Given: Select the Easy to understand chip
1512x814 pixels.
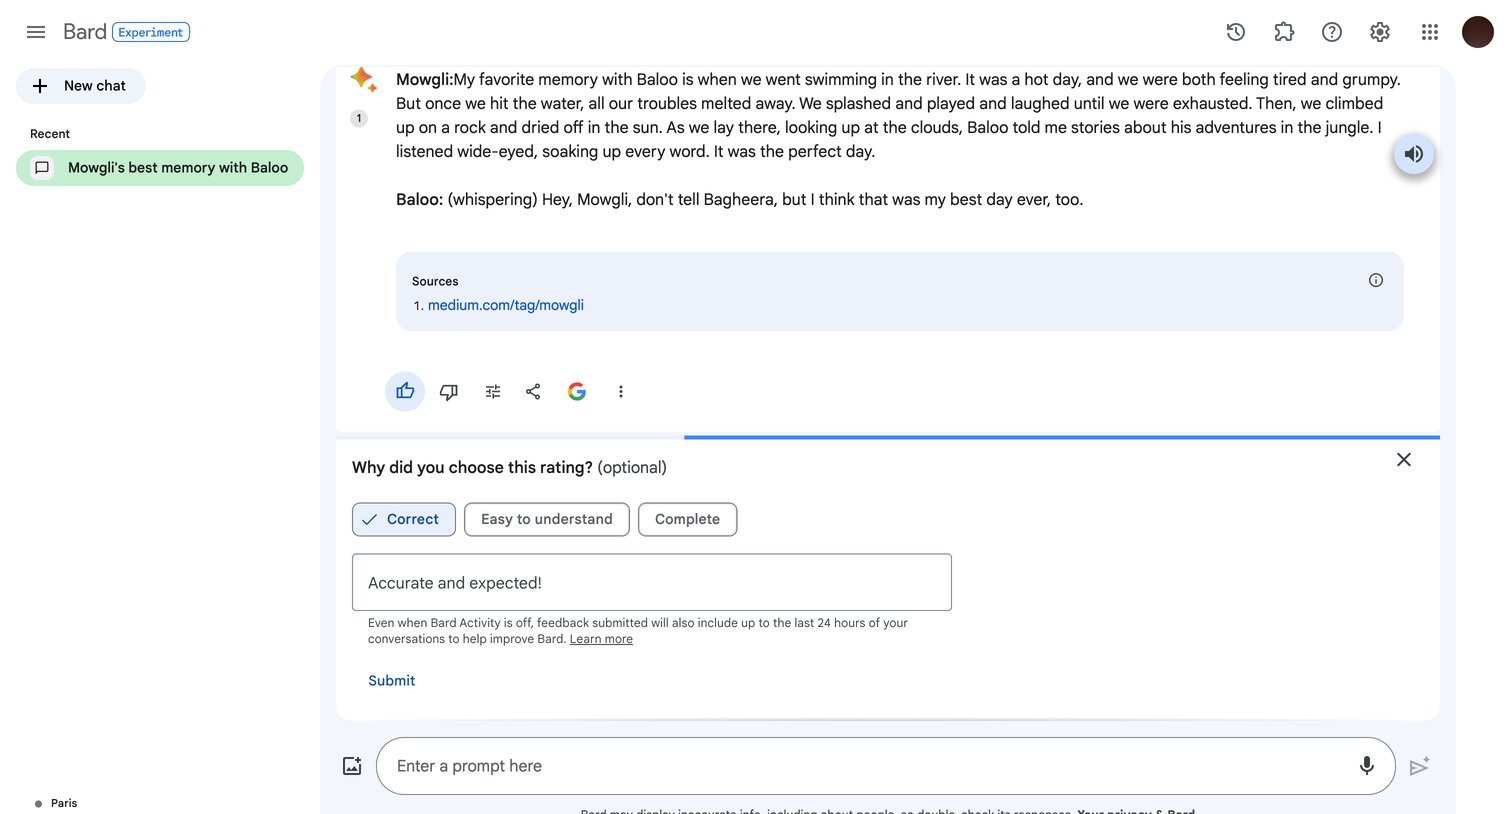Looking at the screenshot, I should 547,519.
